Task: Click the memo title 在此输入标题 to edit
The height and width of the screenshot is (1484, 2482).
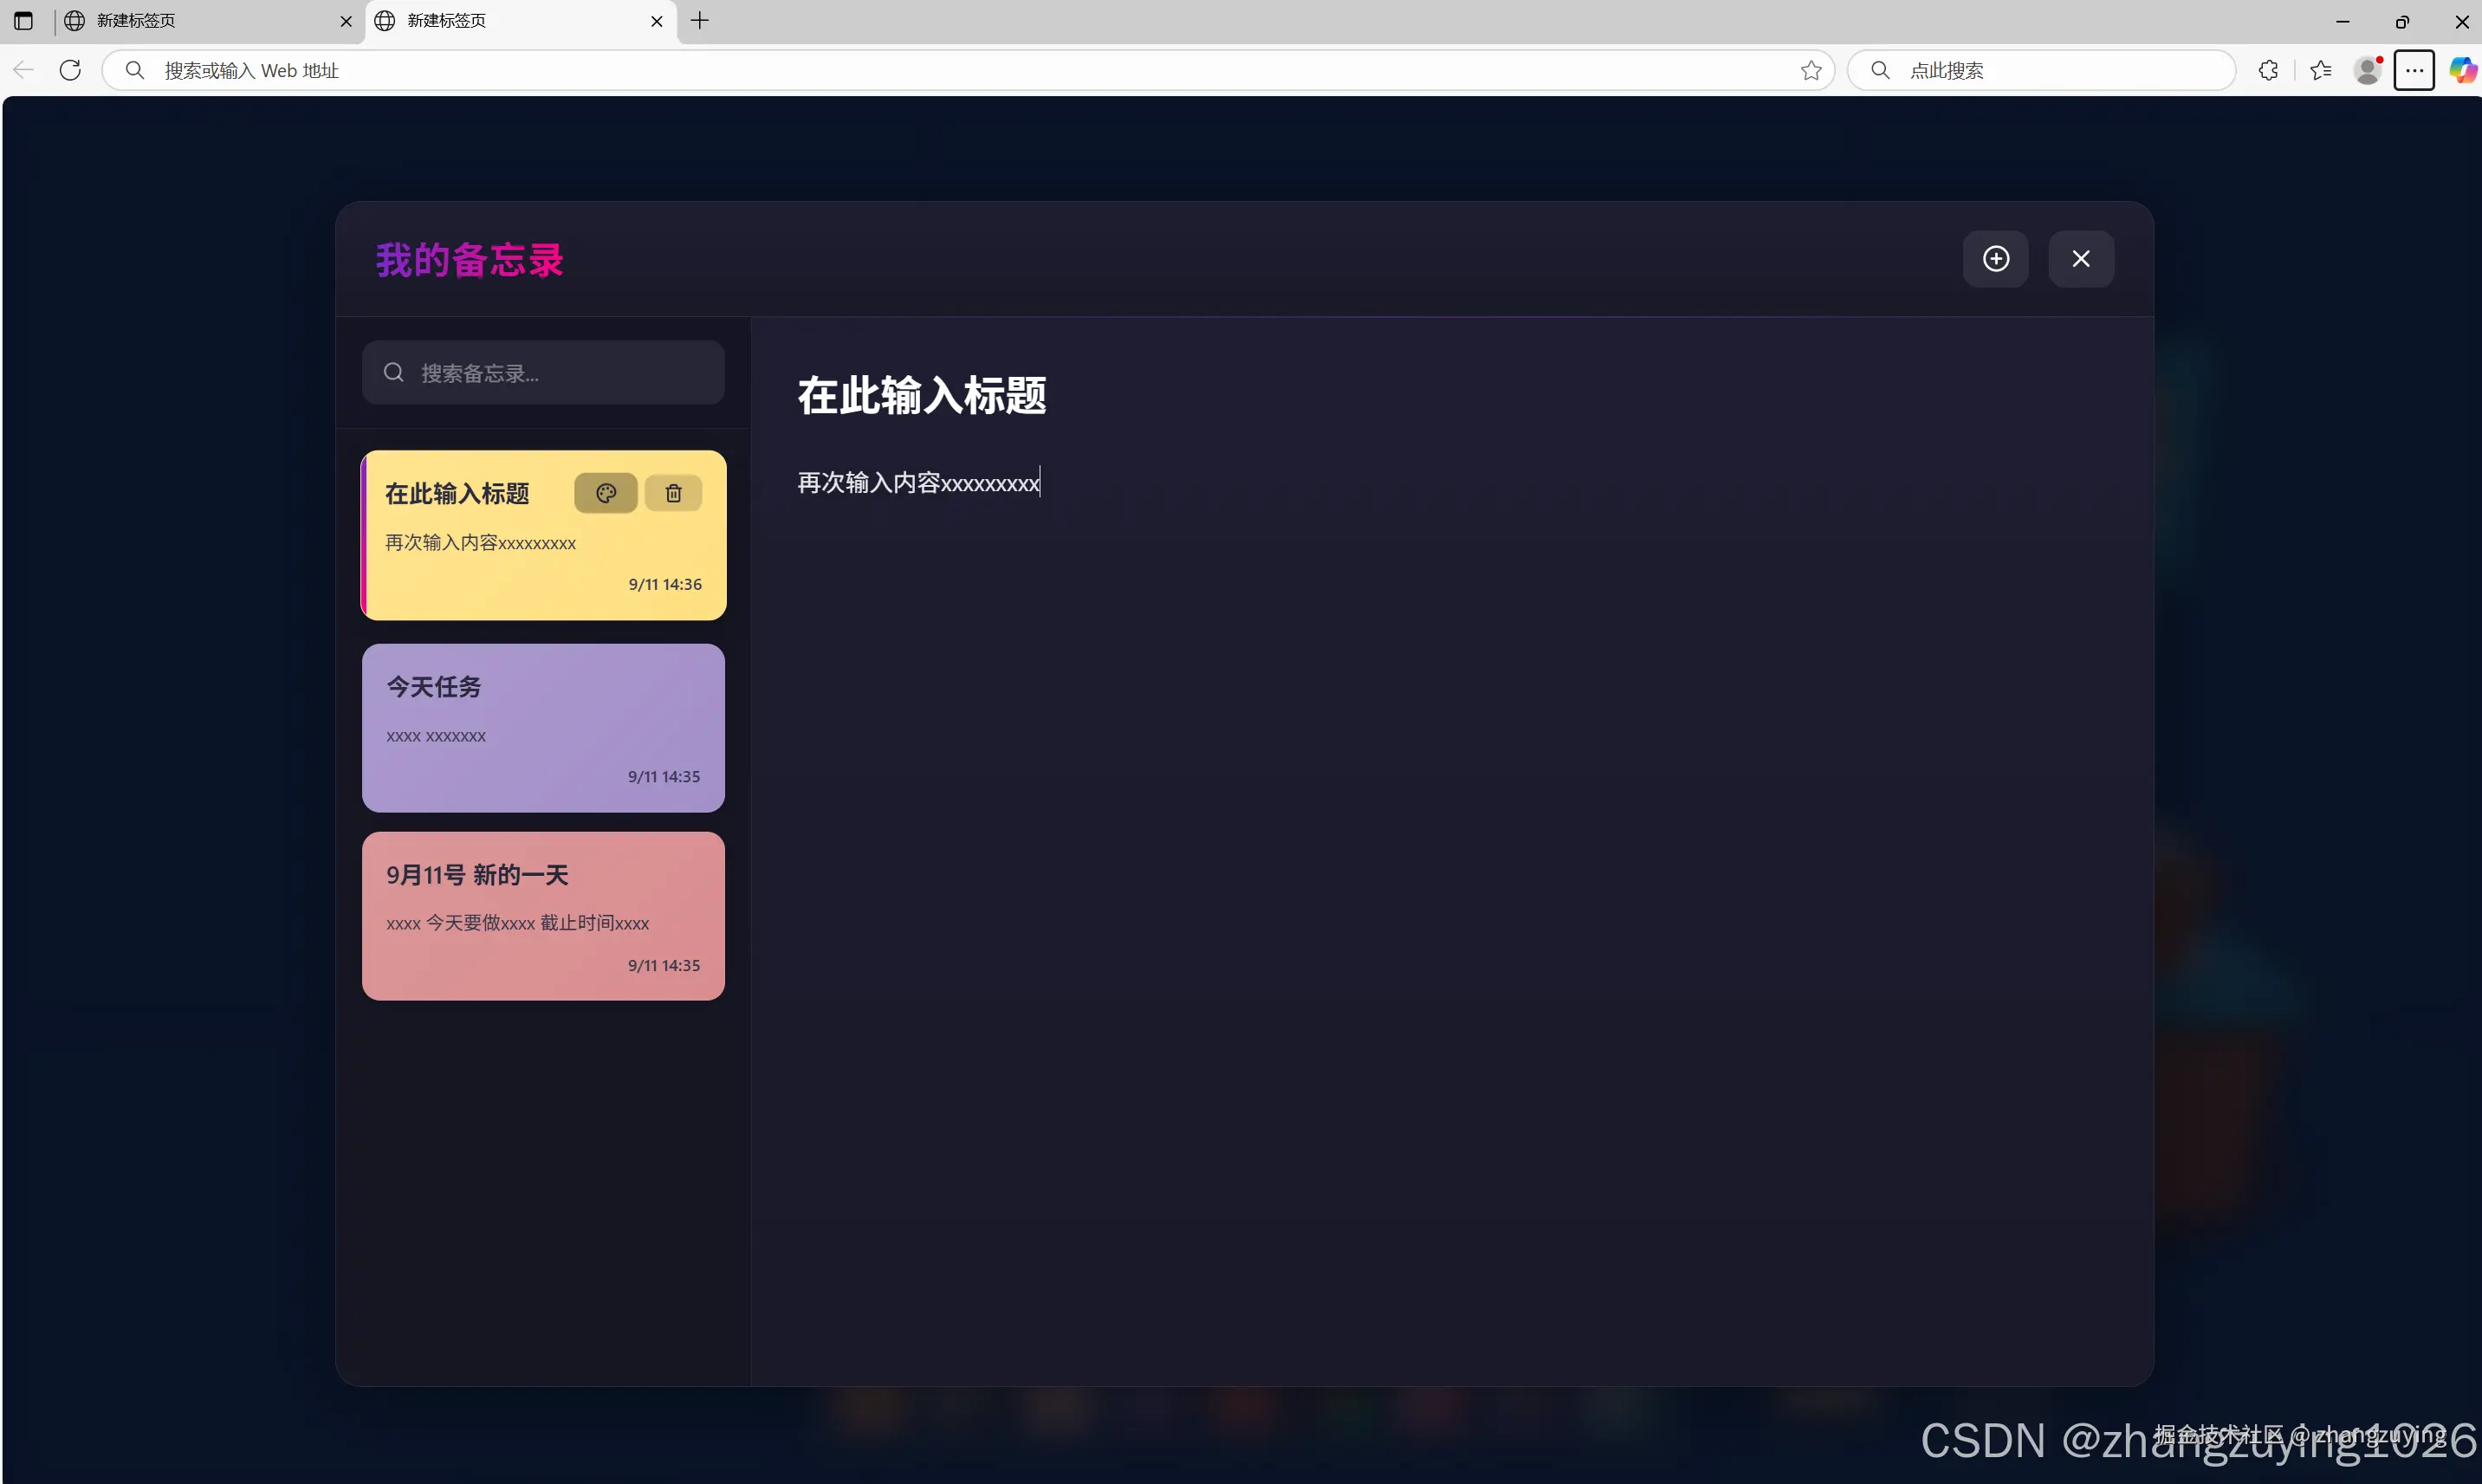Action: click(x=921, y=395)
